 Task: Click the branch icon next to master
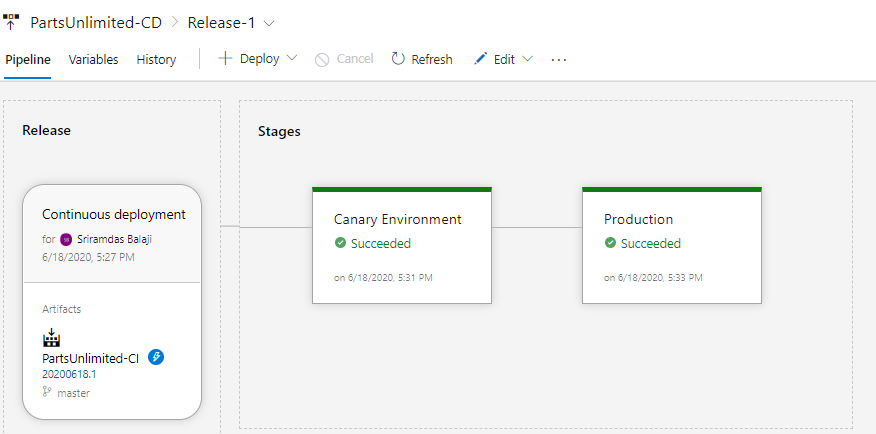tap(47, 392)
